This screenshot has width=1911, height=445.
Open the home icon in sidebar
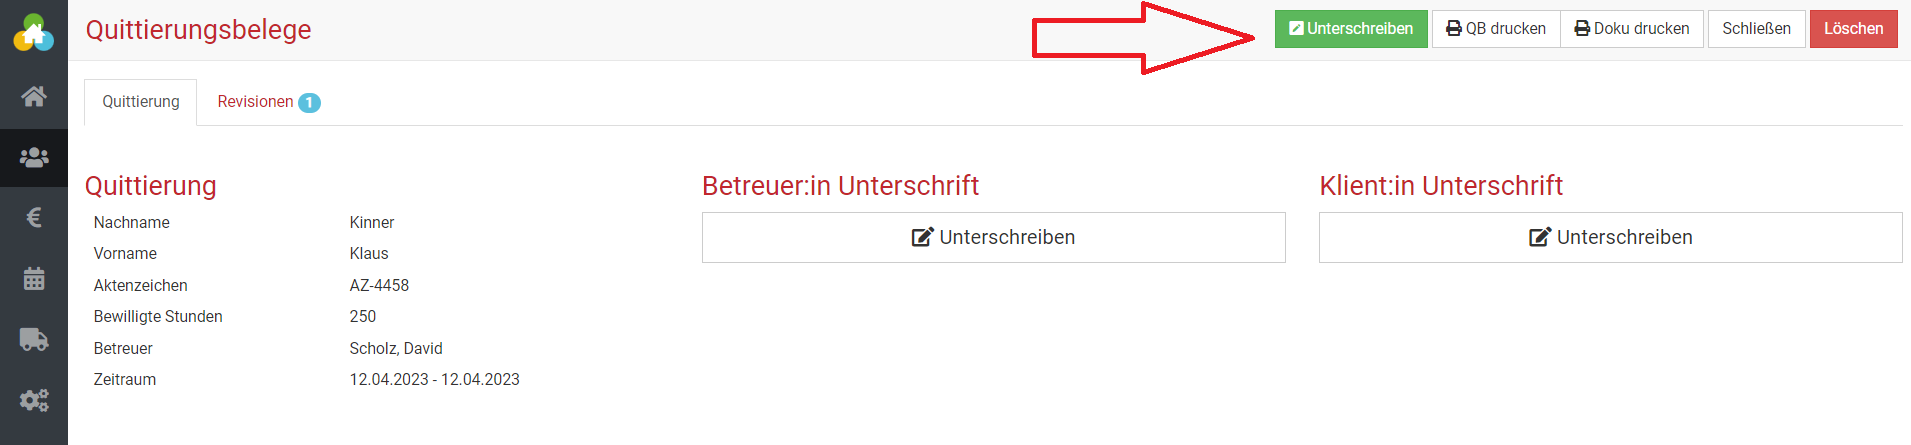click(34, 96)
